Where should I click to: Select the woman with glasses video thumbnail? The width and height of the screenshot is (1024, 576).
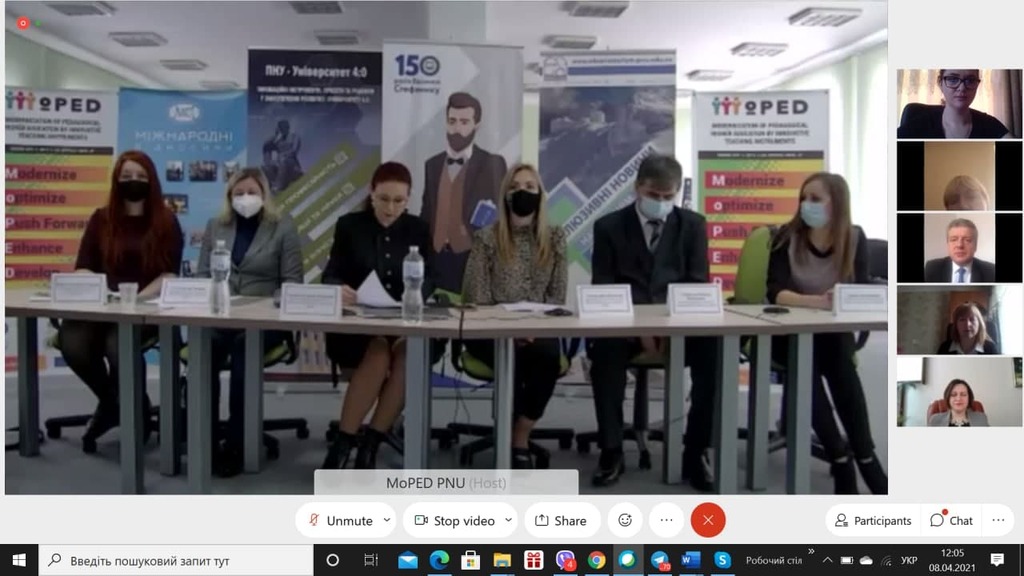[959, 104]
